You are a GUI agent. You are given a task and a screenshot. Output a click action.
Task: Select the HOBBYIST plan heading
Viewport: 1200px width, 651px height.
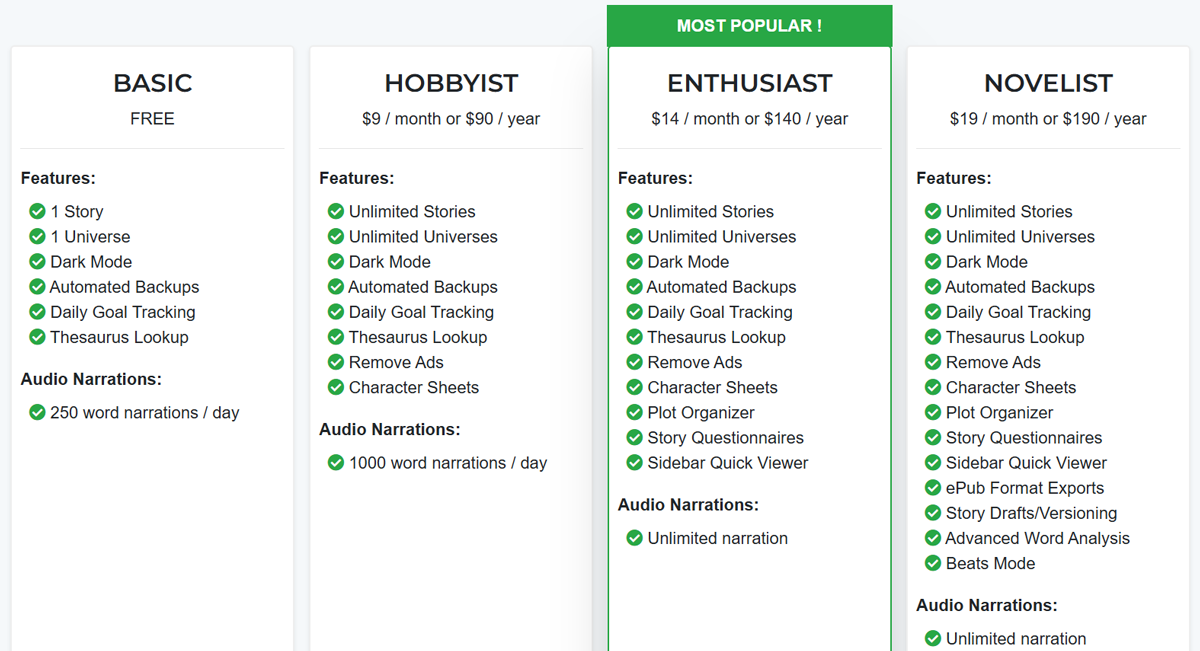(451, 83)
